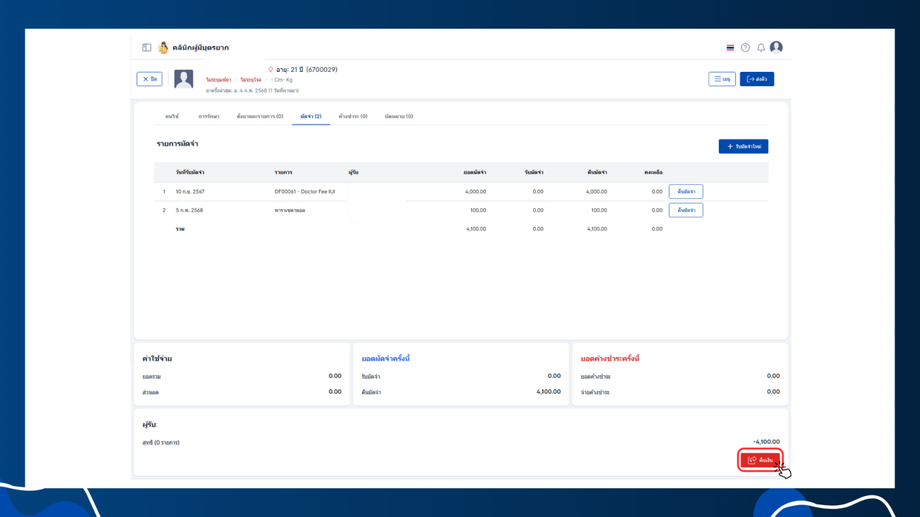Screen dimensions: 920x517
Task: Refund the DF00061 Doctor Fee deposit
Action: click(686, 191)
